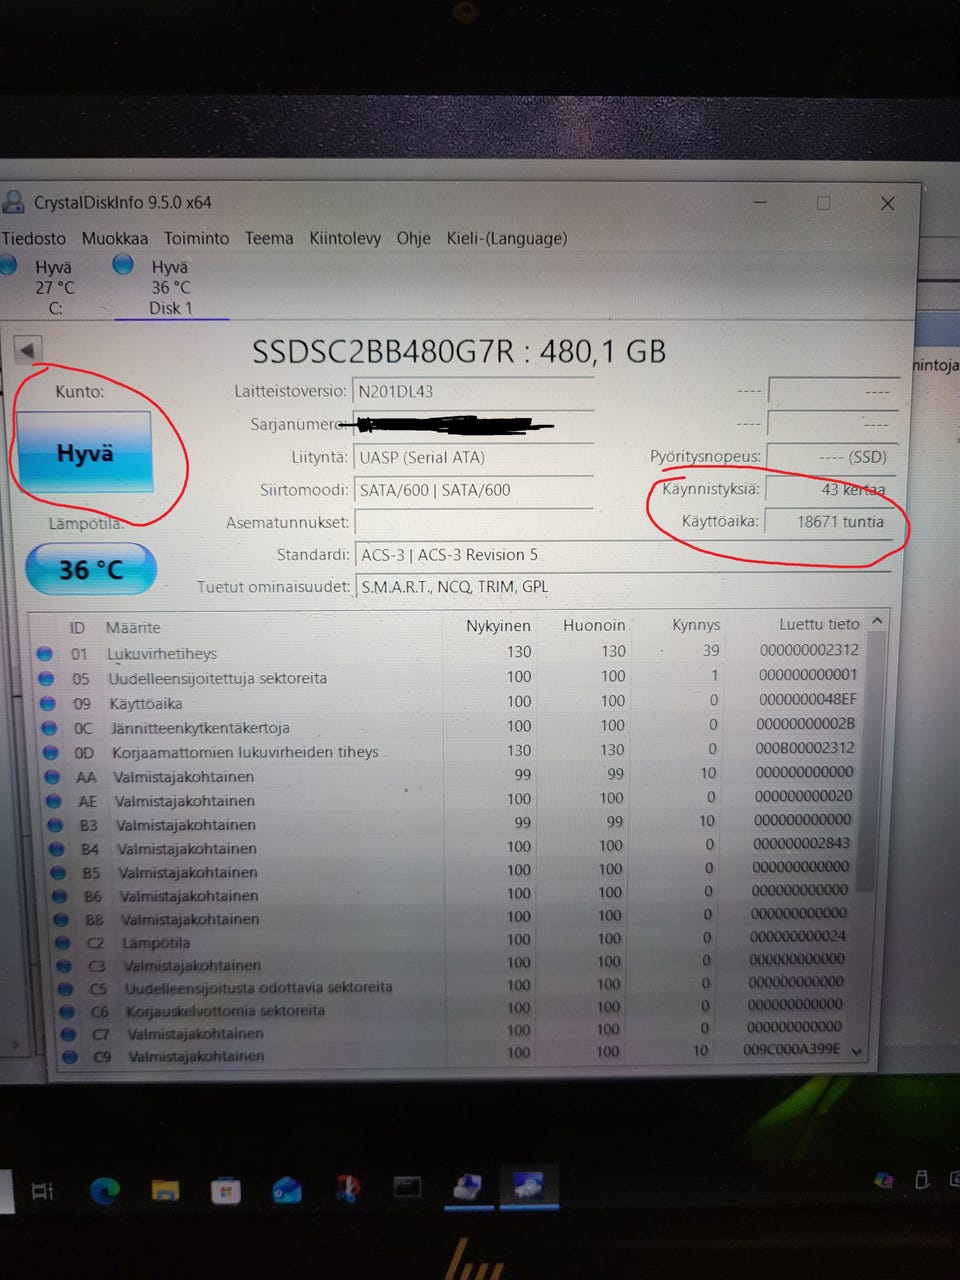
Task: Open the terminal window taskbar icon
Action: (x=407, y=1188)
